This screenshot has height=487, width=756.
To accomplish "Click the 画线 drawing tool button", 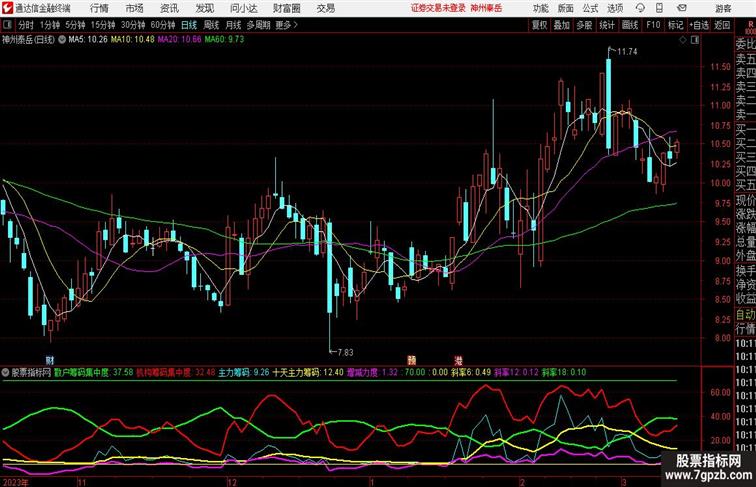I will click(630, 25).
